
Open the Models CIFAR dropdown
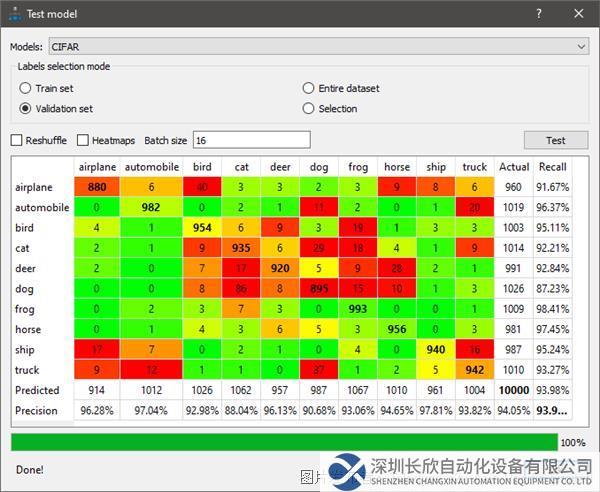tap(318, 46)
